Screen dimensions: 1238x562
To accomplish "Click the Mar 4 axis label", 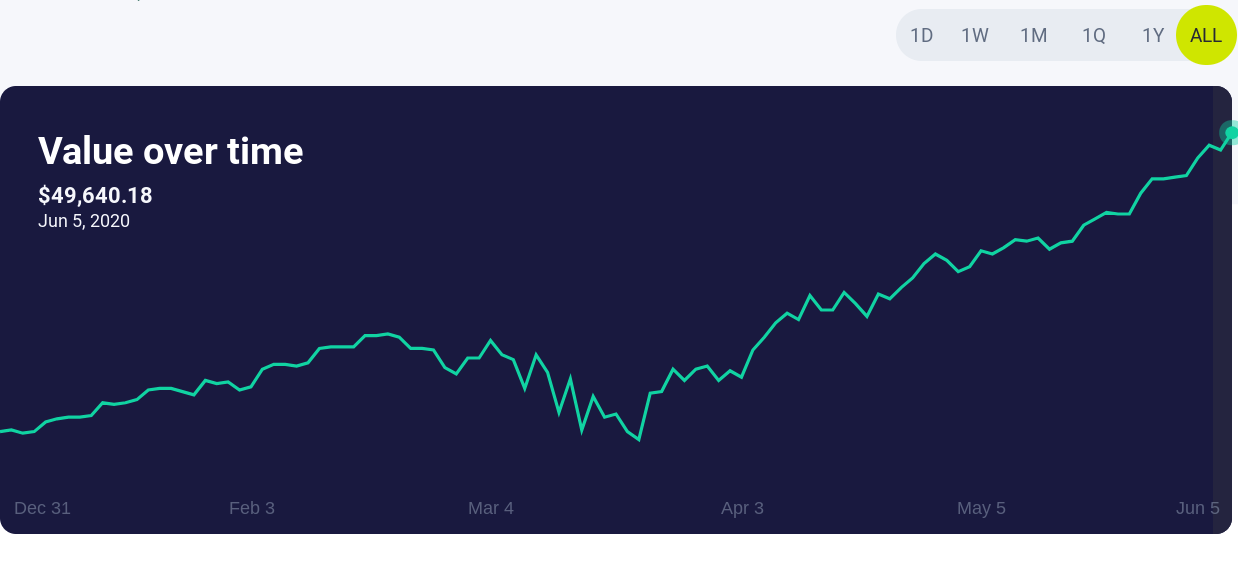I will point(491,508).
